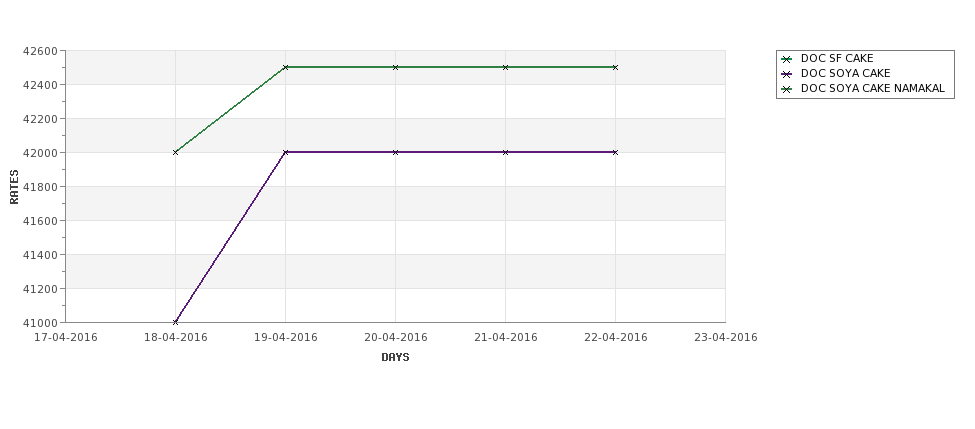This screenshot has width=975, height=429.
Task: Click the DOC SOYA CAKE NAMAKAL legend marker
Action: 787,89
